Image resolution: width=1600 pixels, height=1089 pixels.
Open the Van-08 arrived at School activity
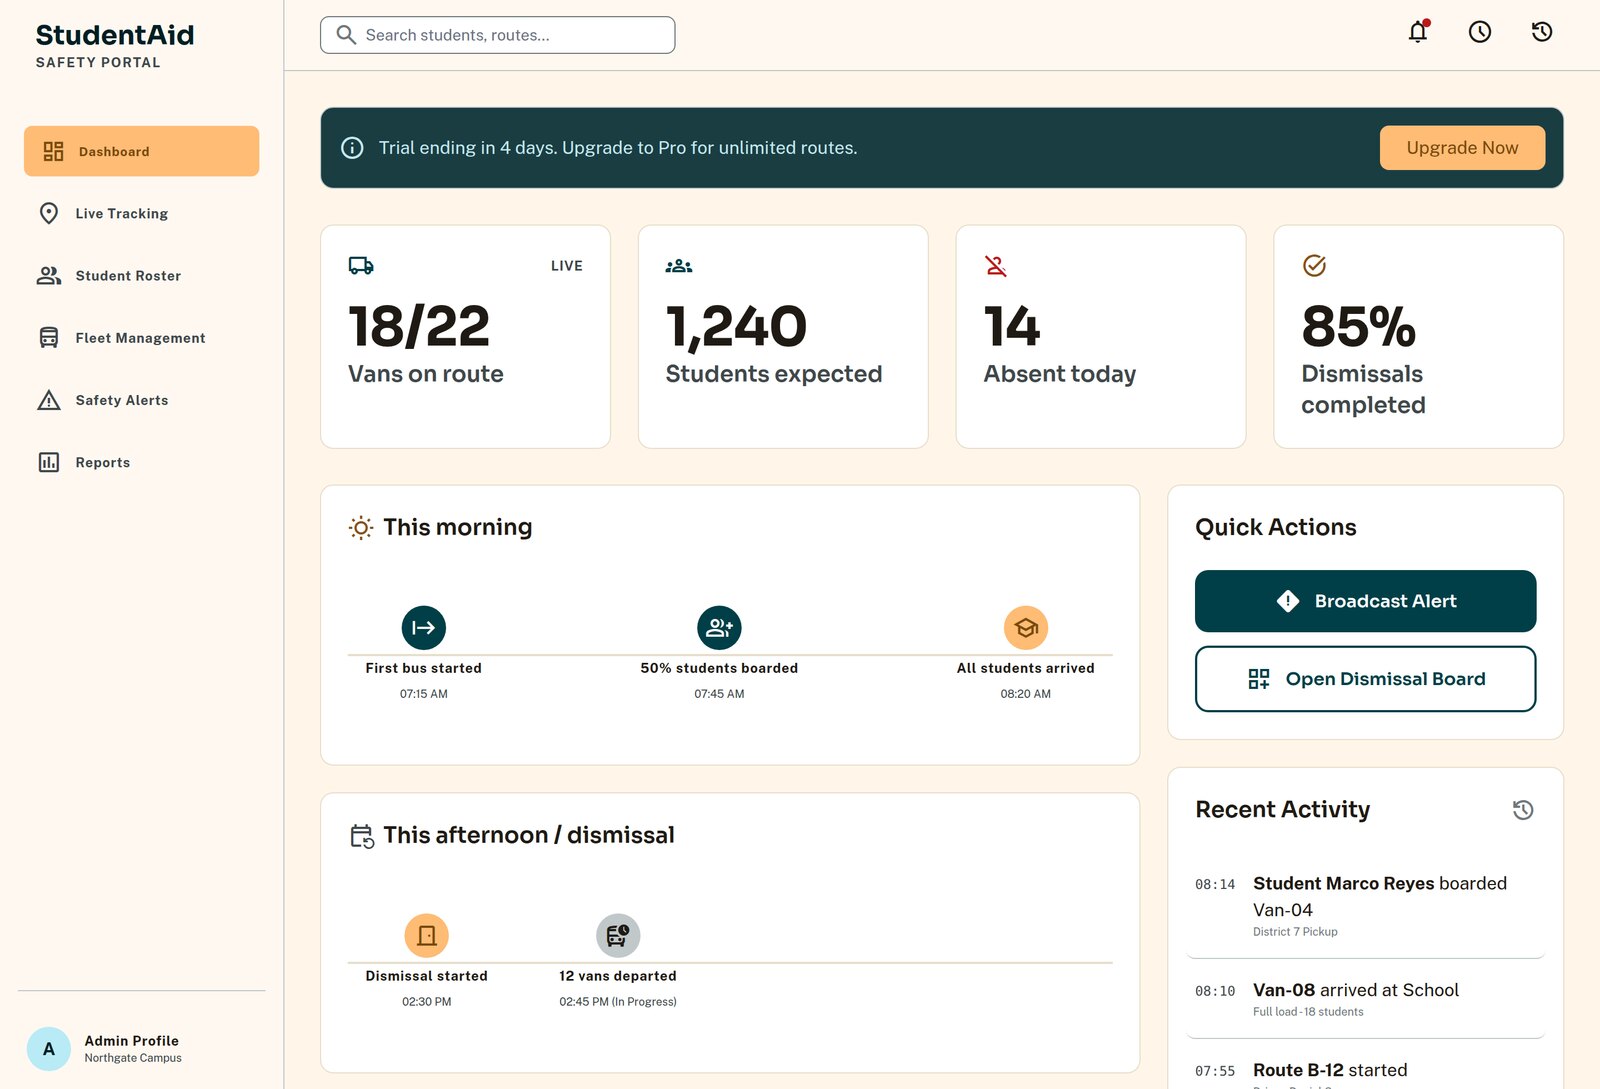click(x=1365, y=999)
